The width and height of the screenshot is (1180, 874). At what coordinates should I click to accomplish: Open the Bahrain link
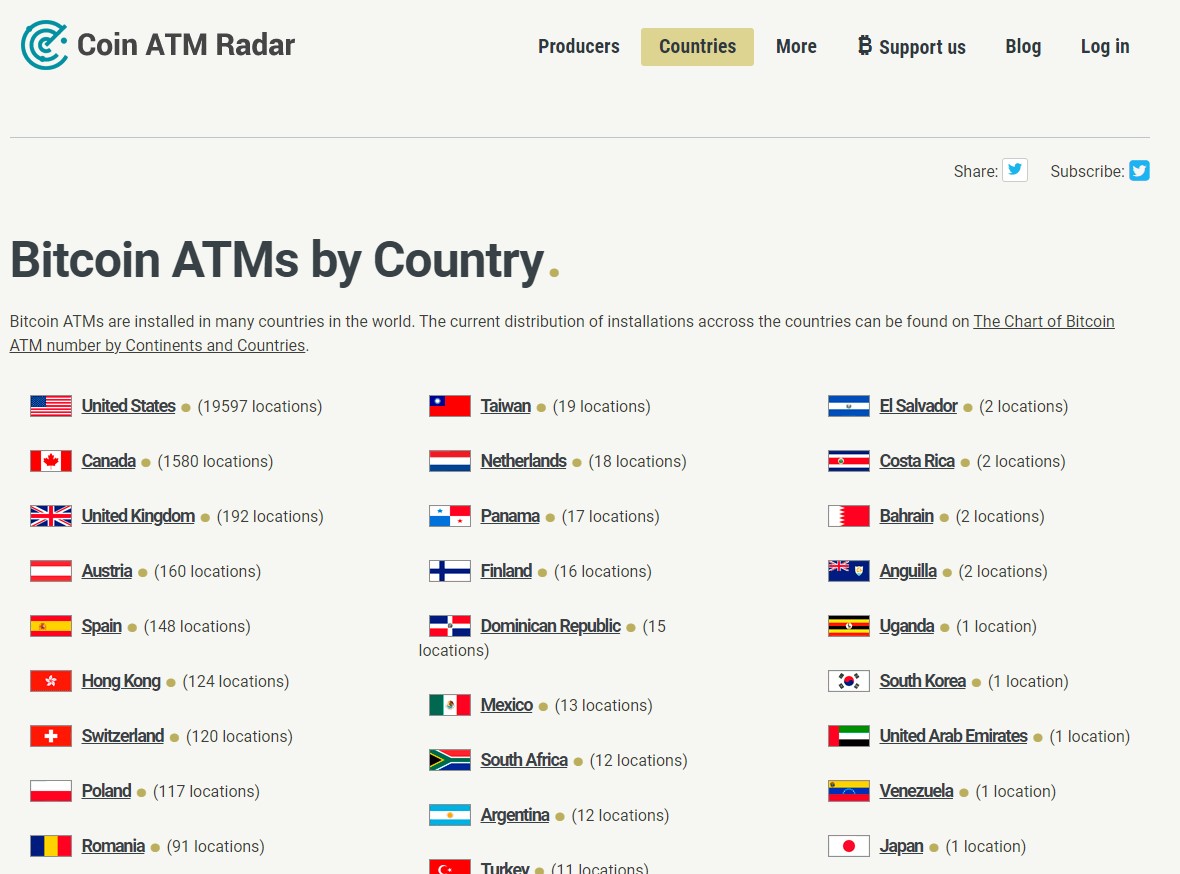907,516
